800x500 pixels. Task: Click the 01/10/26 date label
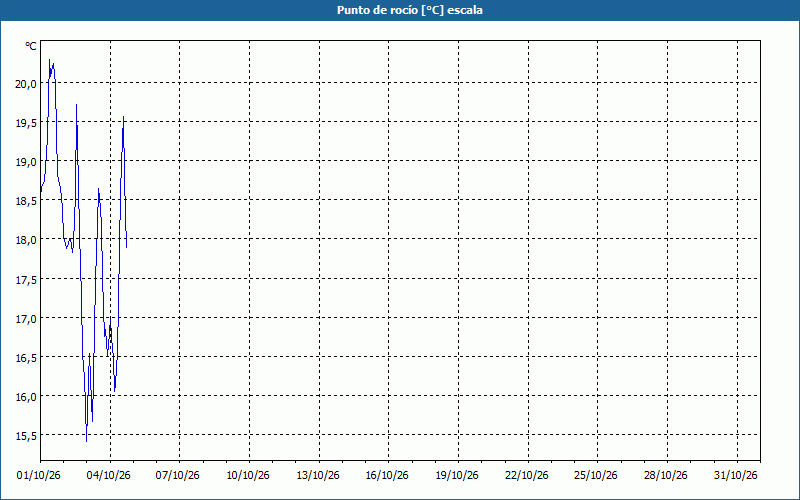click(39, 476)
